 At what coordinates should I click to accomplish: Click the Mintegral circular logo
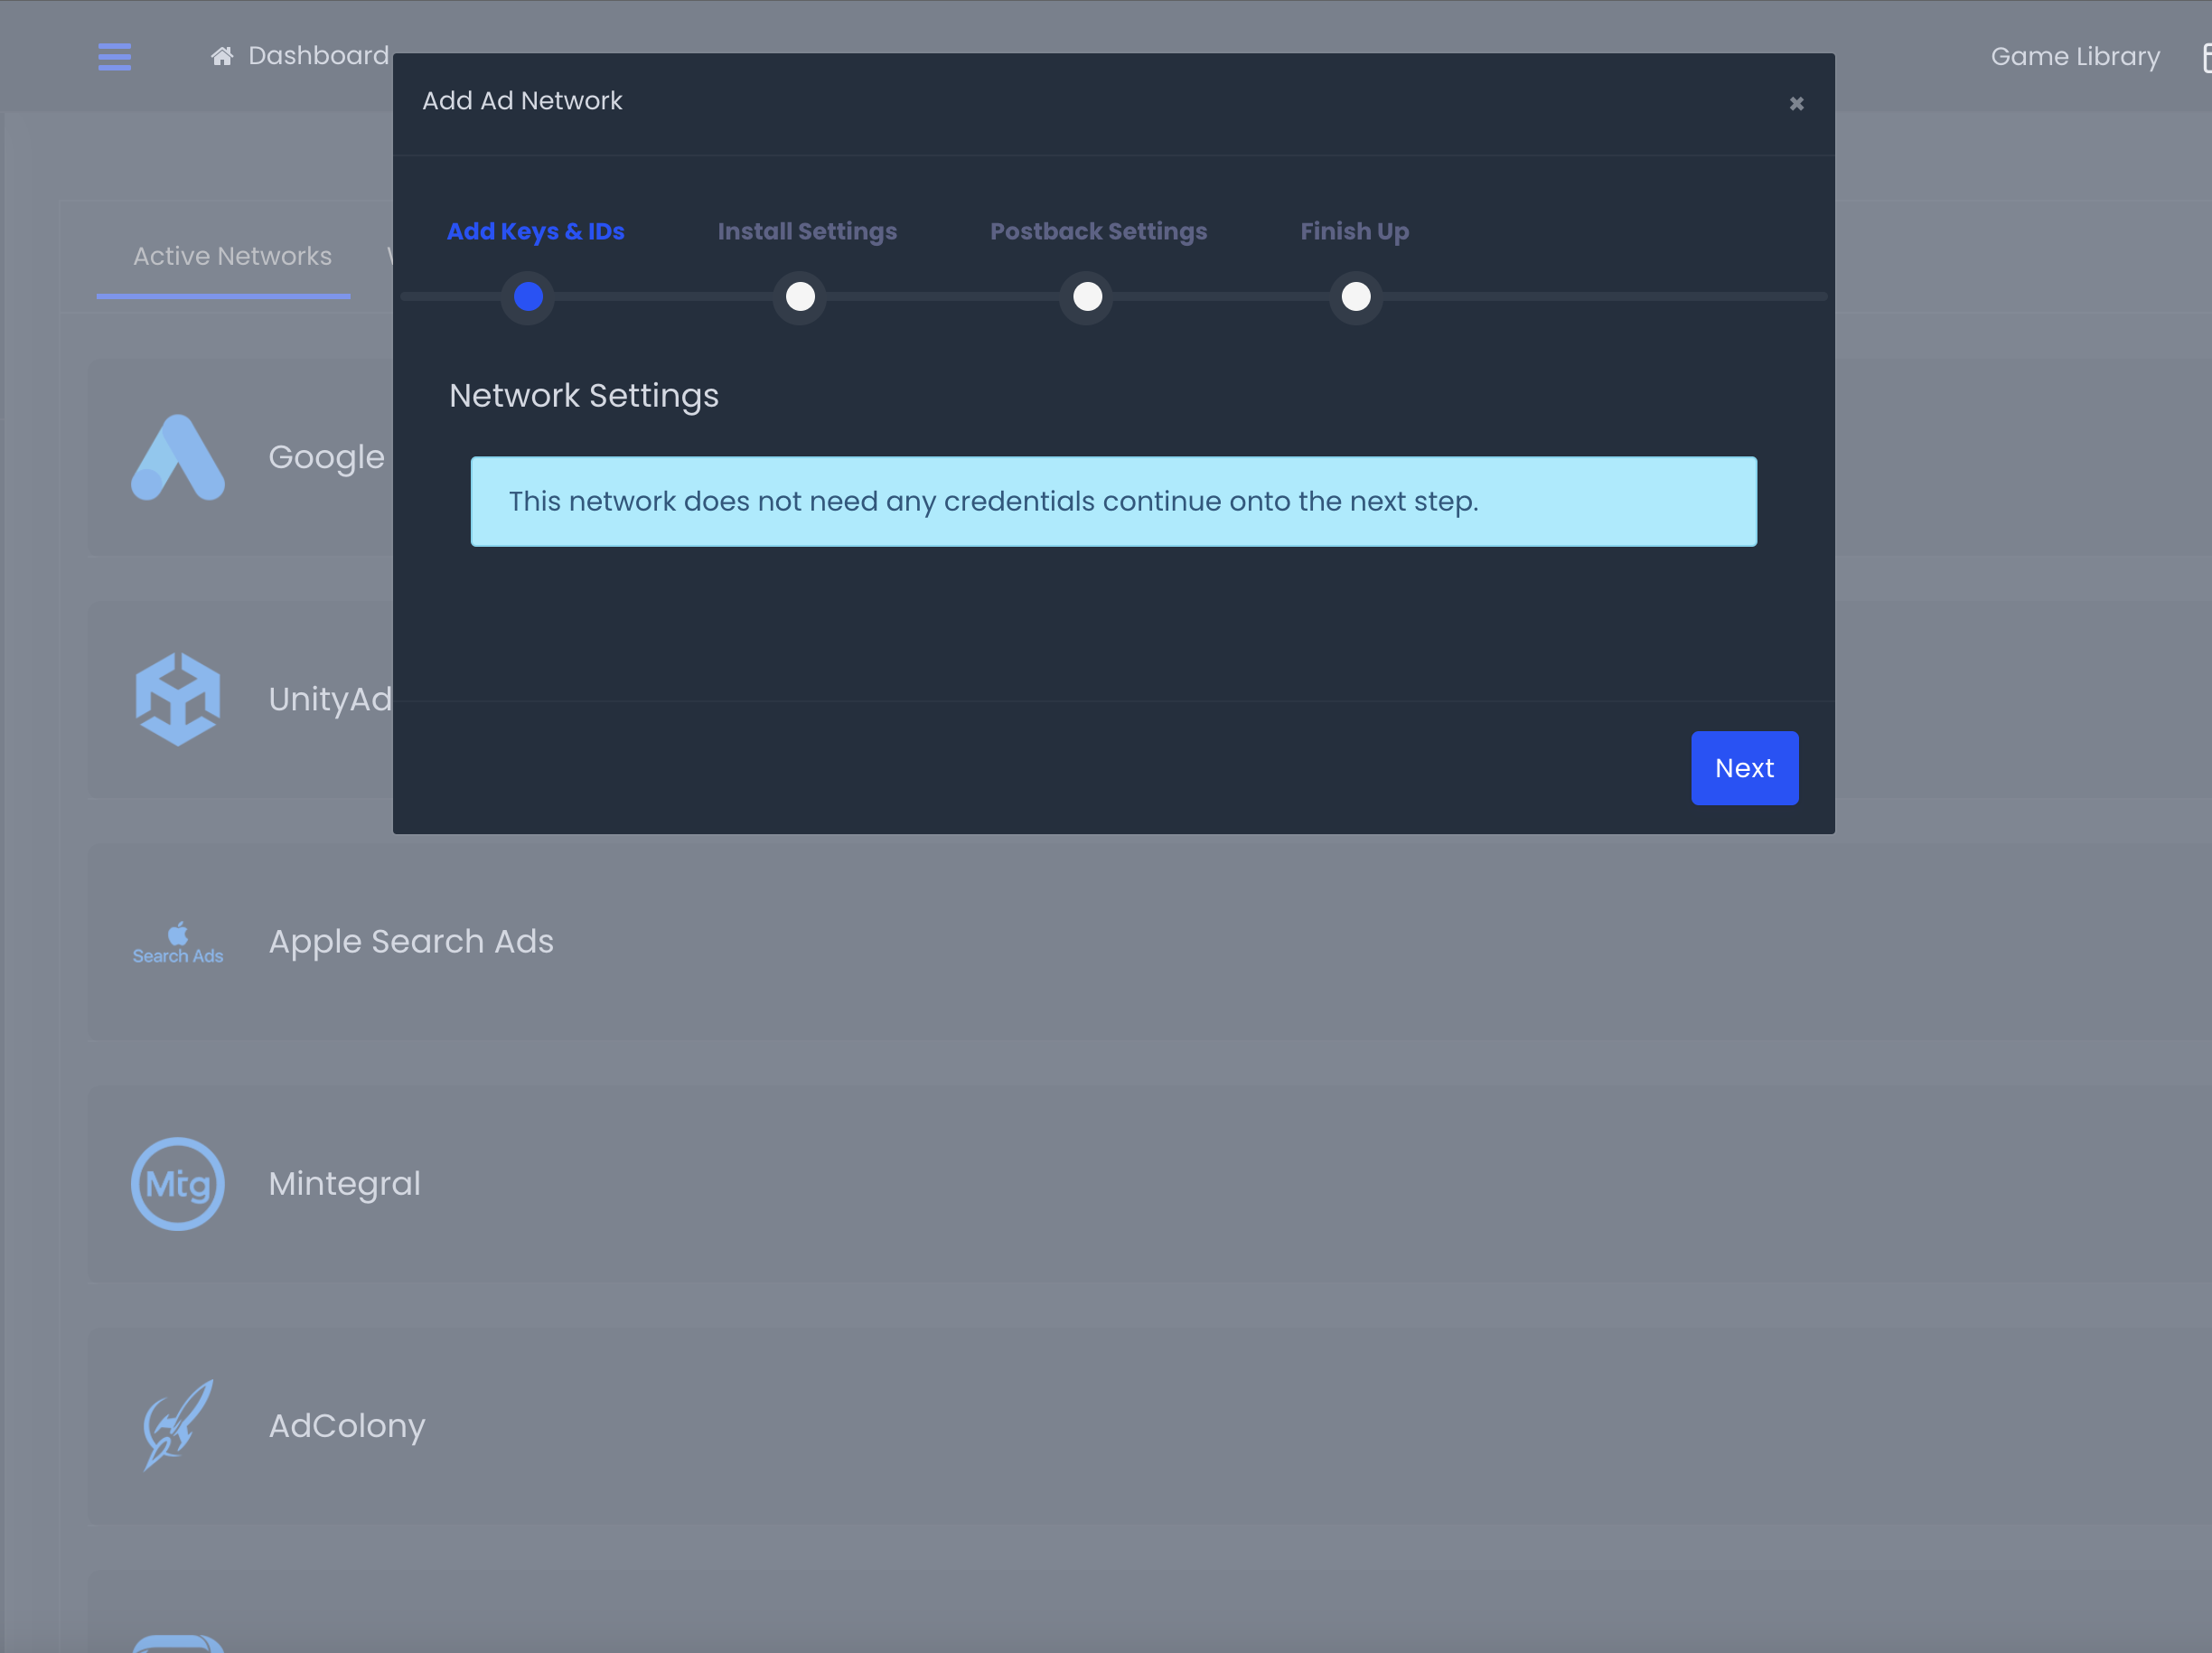(x=178, y=1183)
